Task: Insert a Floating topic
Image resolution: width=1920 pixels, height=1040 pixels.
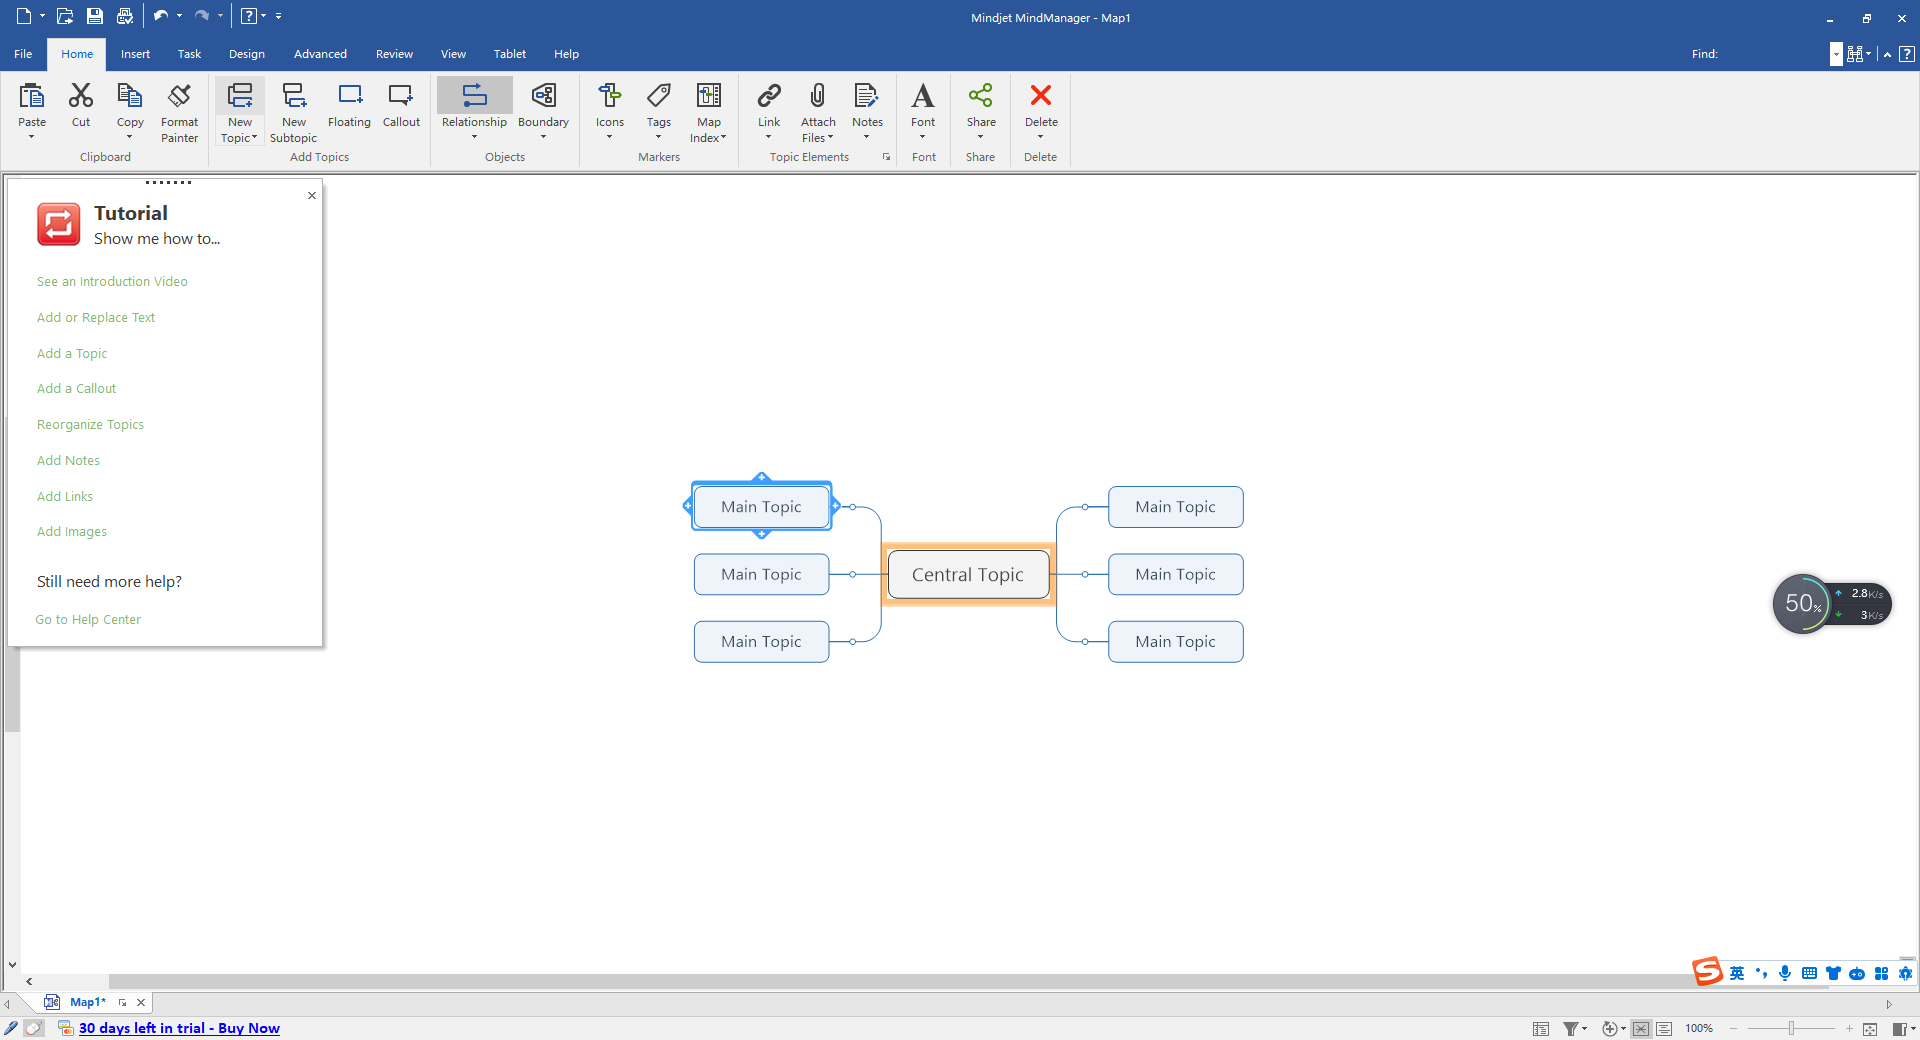Action: [x=349, y=105]
